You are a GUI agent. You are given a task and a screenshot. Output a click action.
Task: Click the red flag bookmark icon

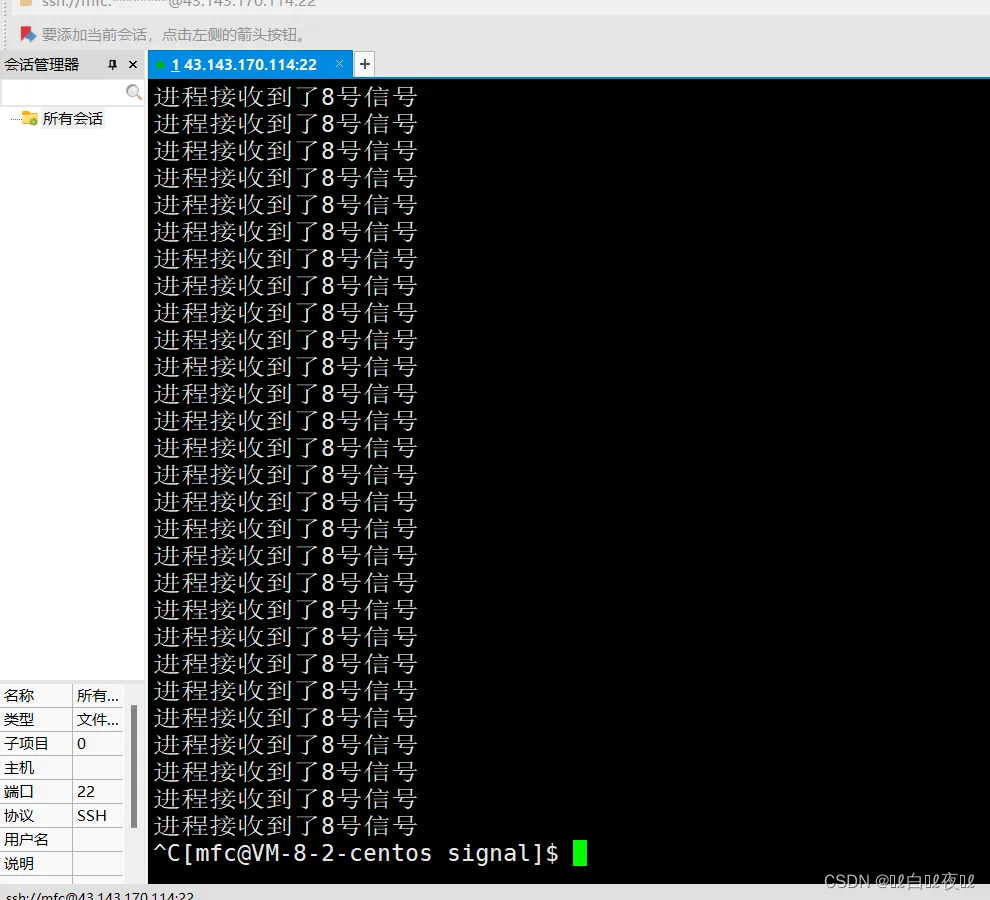coord(28,34)
